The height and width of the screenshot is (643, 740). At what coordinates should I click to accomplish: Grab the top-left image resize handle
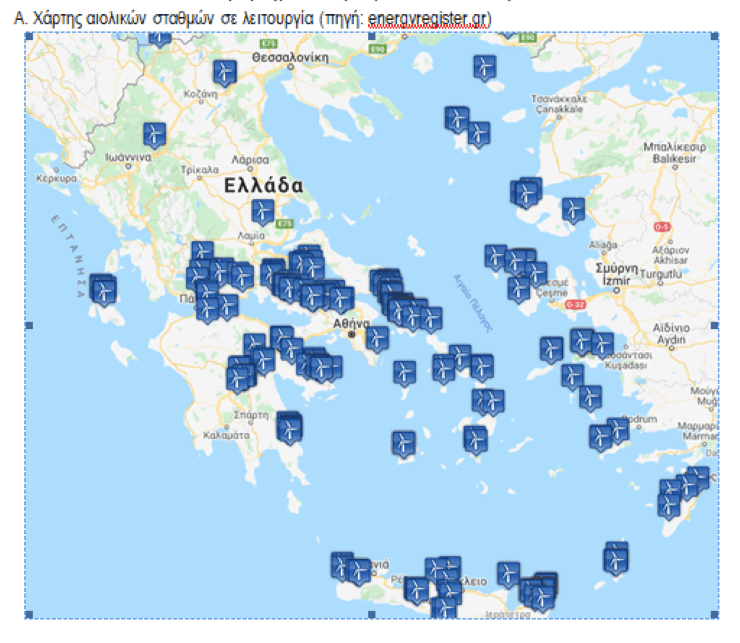click(x=28, y=36)
